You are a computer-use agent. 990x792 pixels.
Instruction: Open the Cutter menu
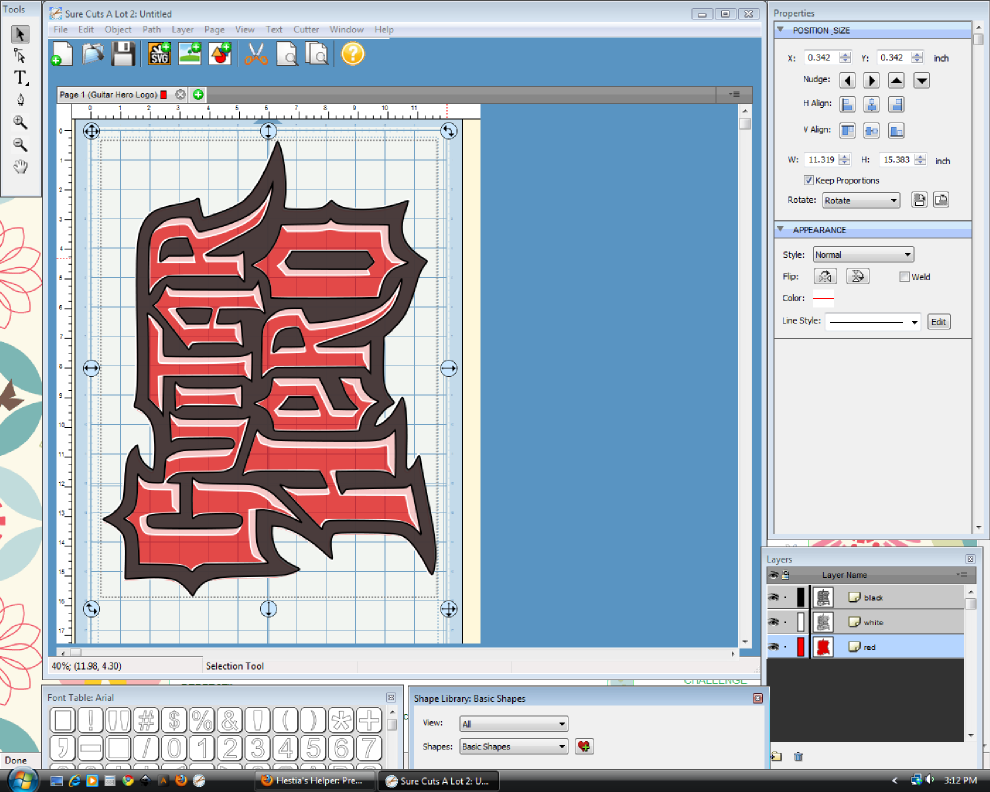[306, 30]
